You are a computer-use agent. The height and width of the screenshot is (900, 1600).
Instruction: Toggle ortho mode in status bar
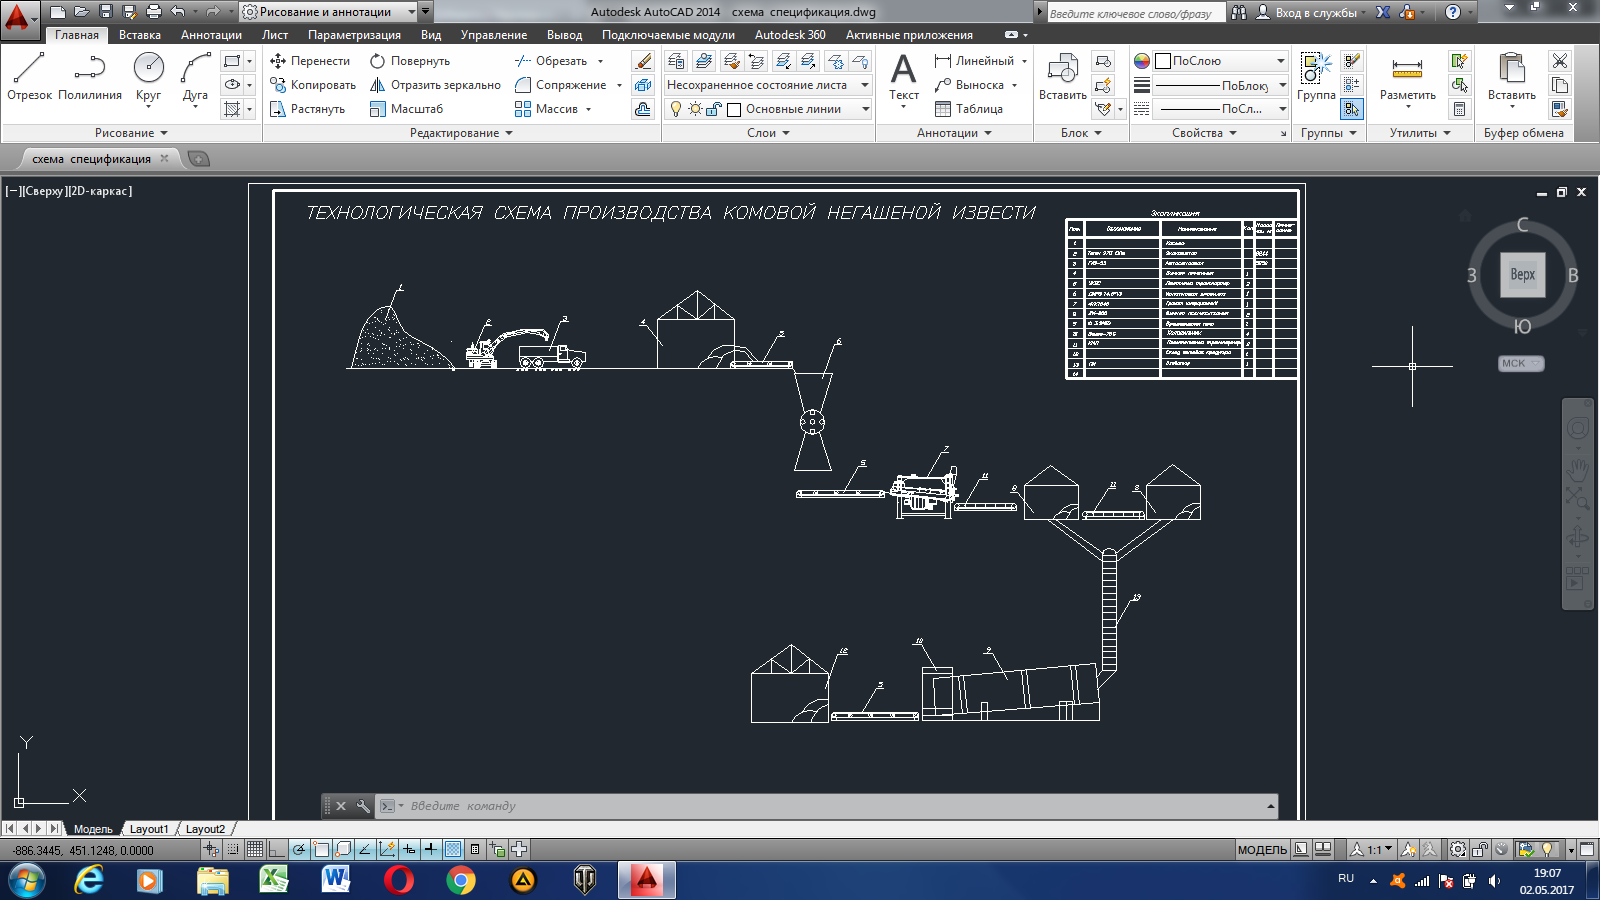click(x=277, y=849)
